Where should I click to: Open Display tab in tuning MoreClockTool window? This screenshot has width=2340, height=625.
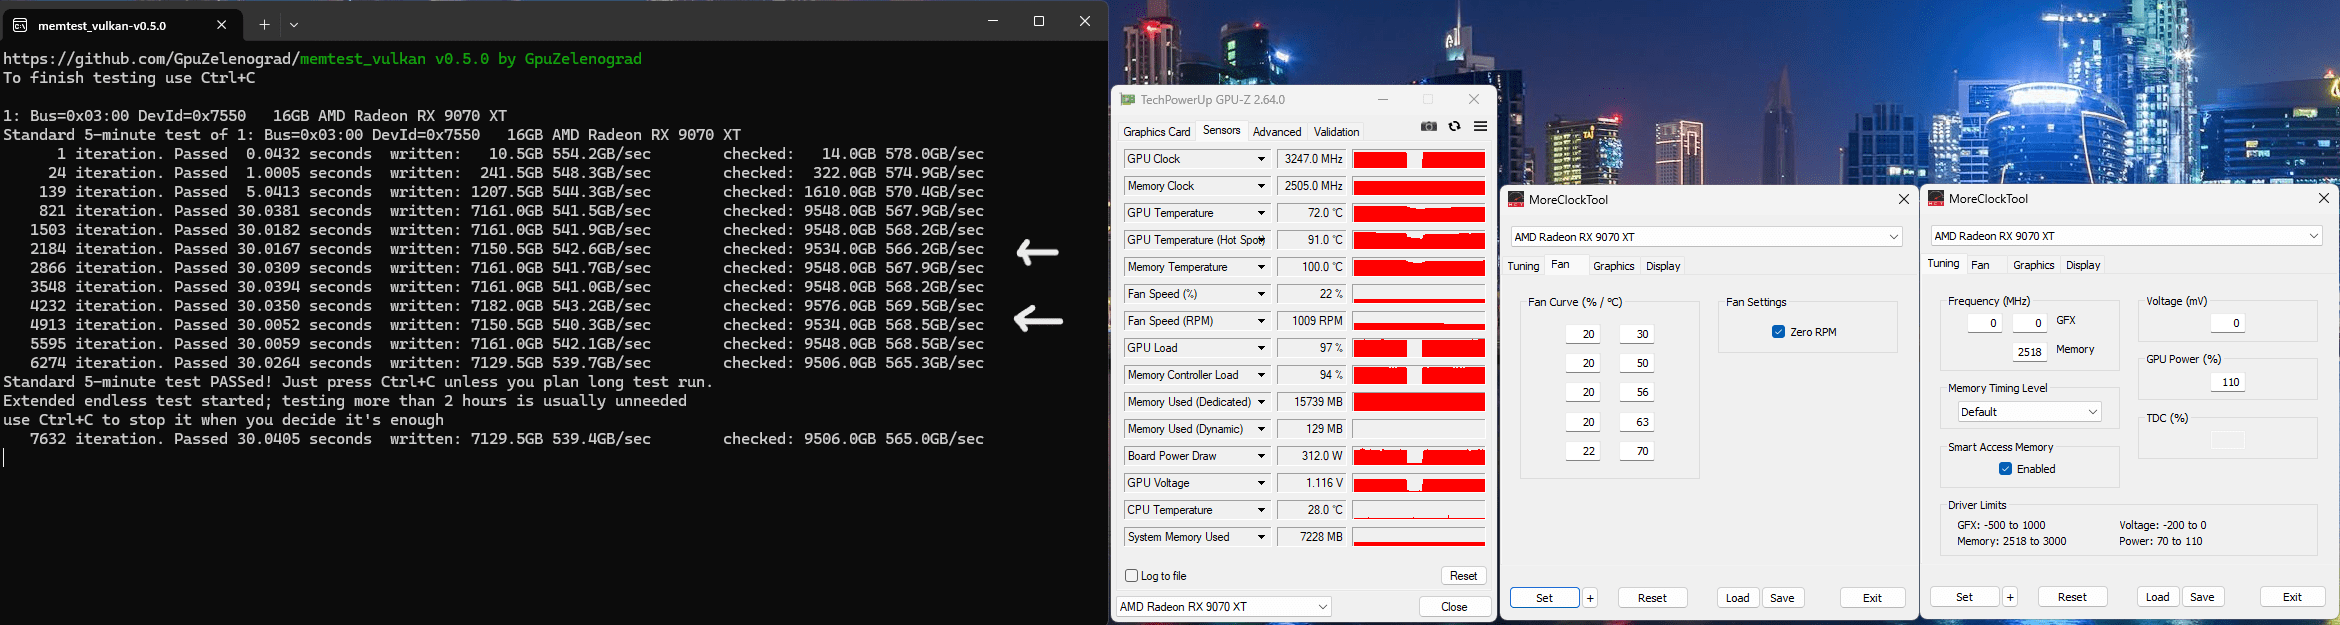pos(2083,265)
